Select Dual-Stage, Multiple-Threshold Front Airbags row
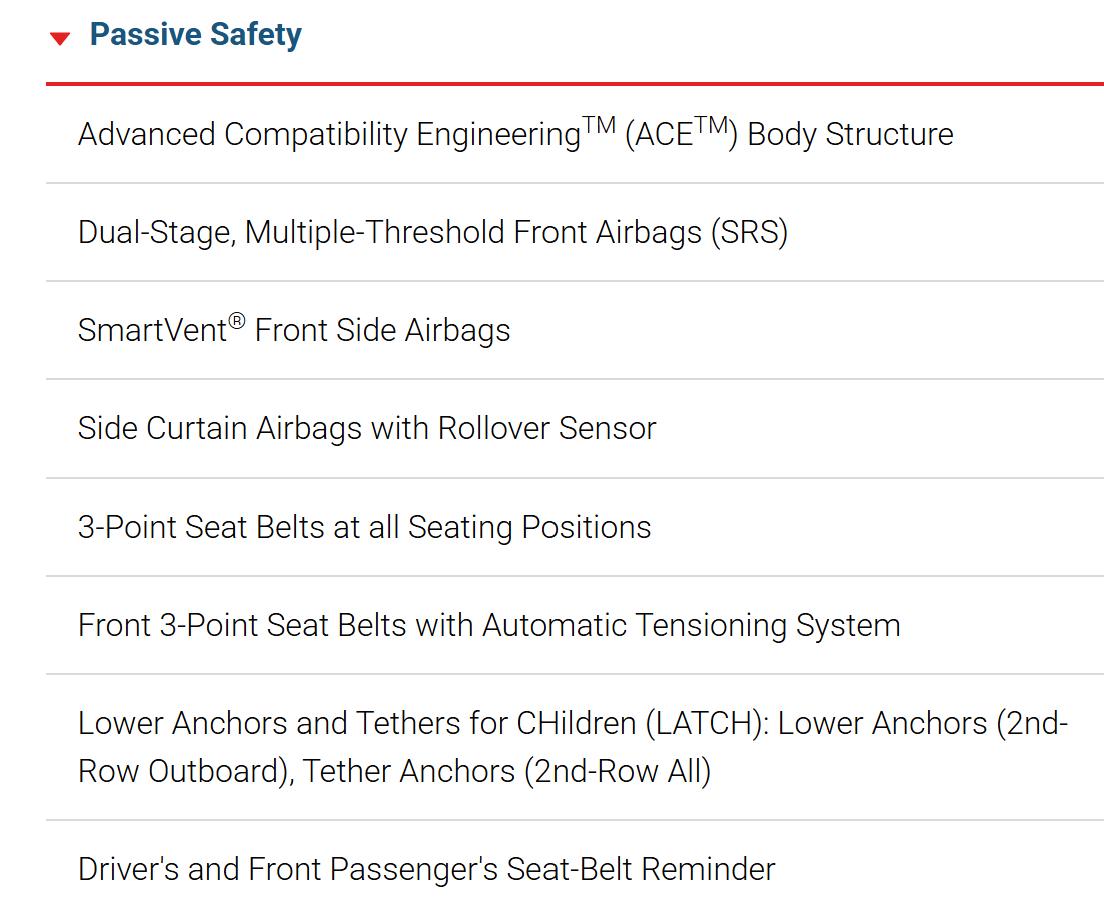The height and width of the screenshot is (916, 1104). (x=575, y=232)
